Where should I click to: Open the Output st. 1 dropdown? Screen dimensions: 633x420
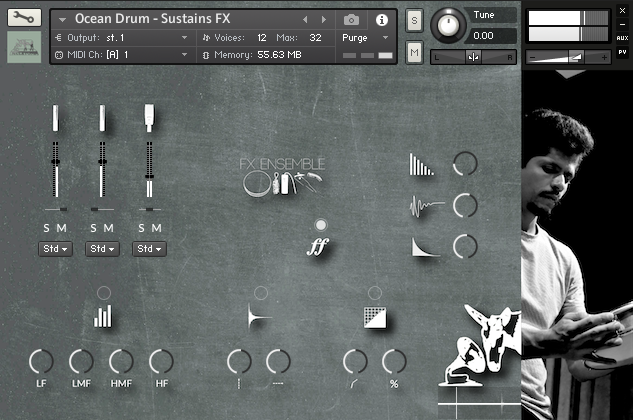(184, 38)
